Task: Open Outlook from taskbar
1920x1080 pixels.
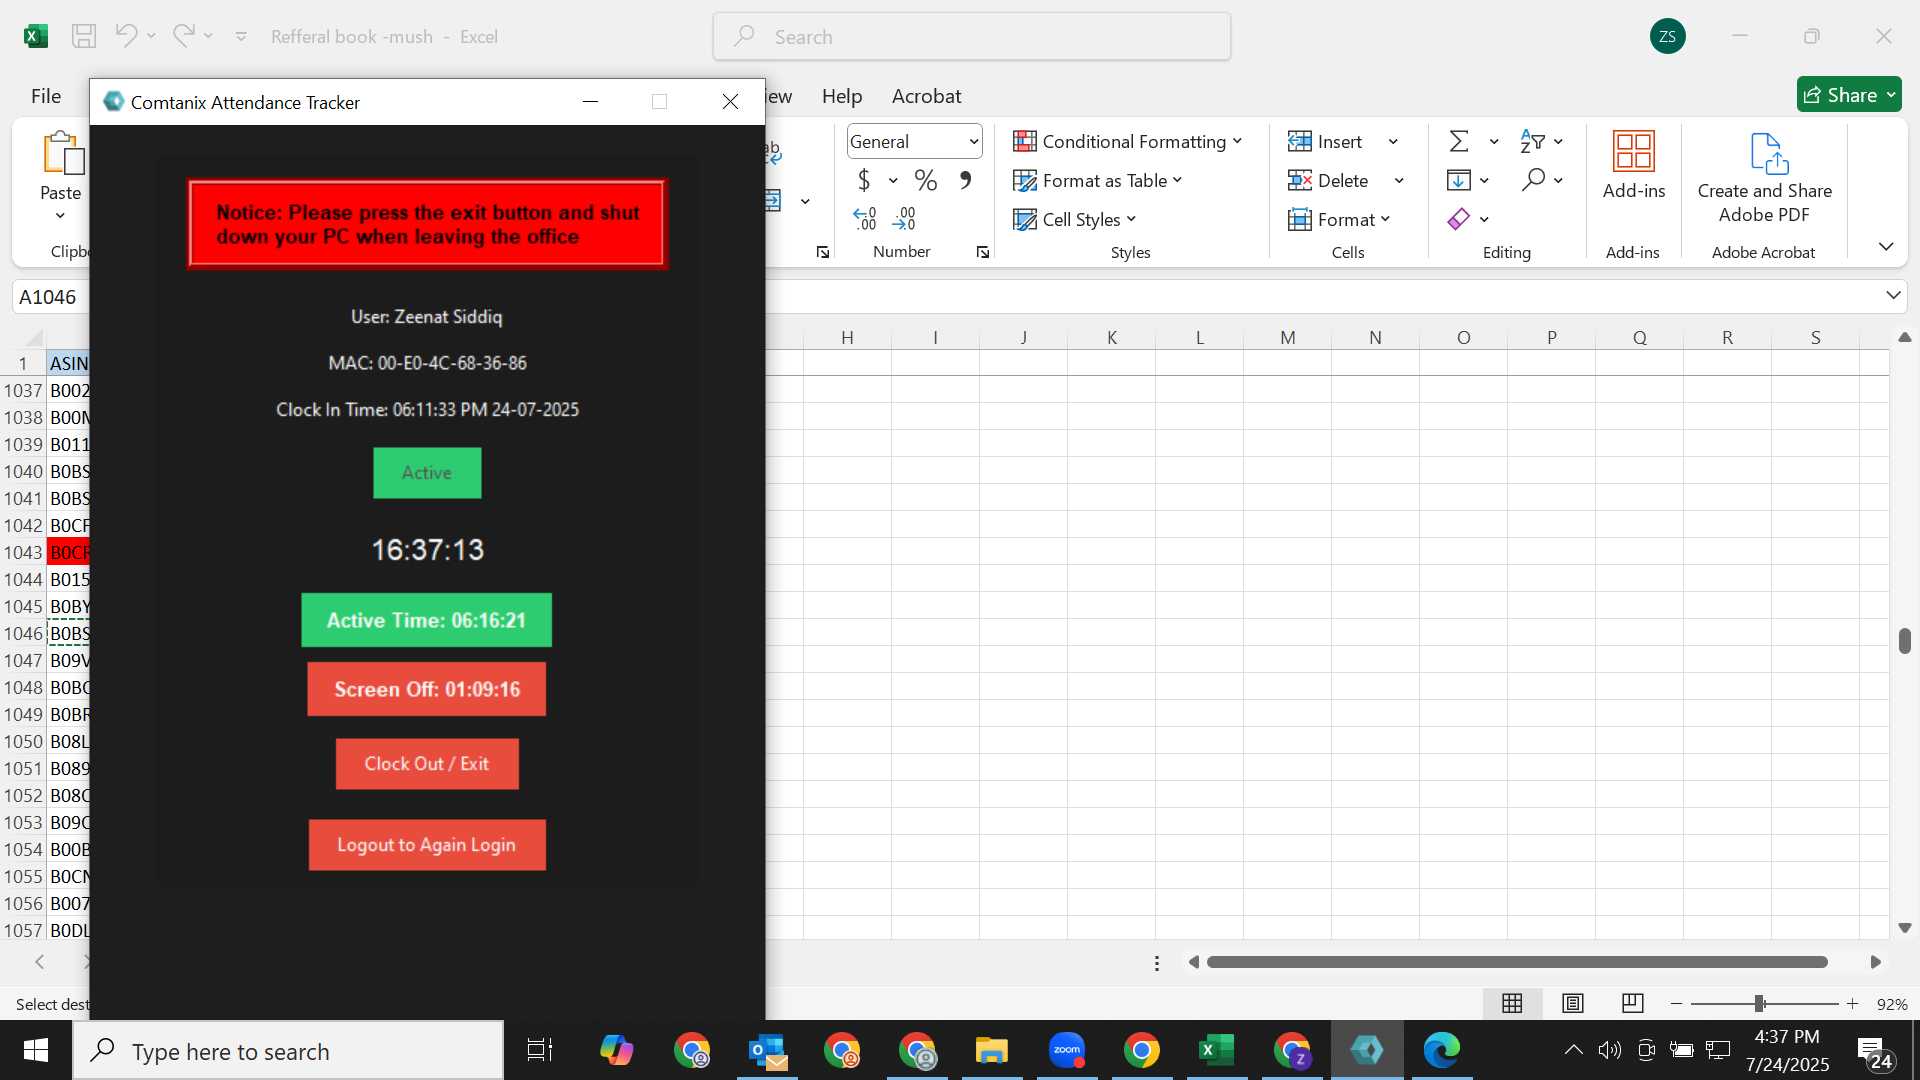Action: 768,1051
